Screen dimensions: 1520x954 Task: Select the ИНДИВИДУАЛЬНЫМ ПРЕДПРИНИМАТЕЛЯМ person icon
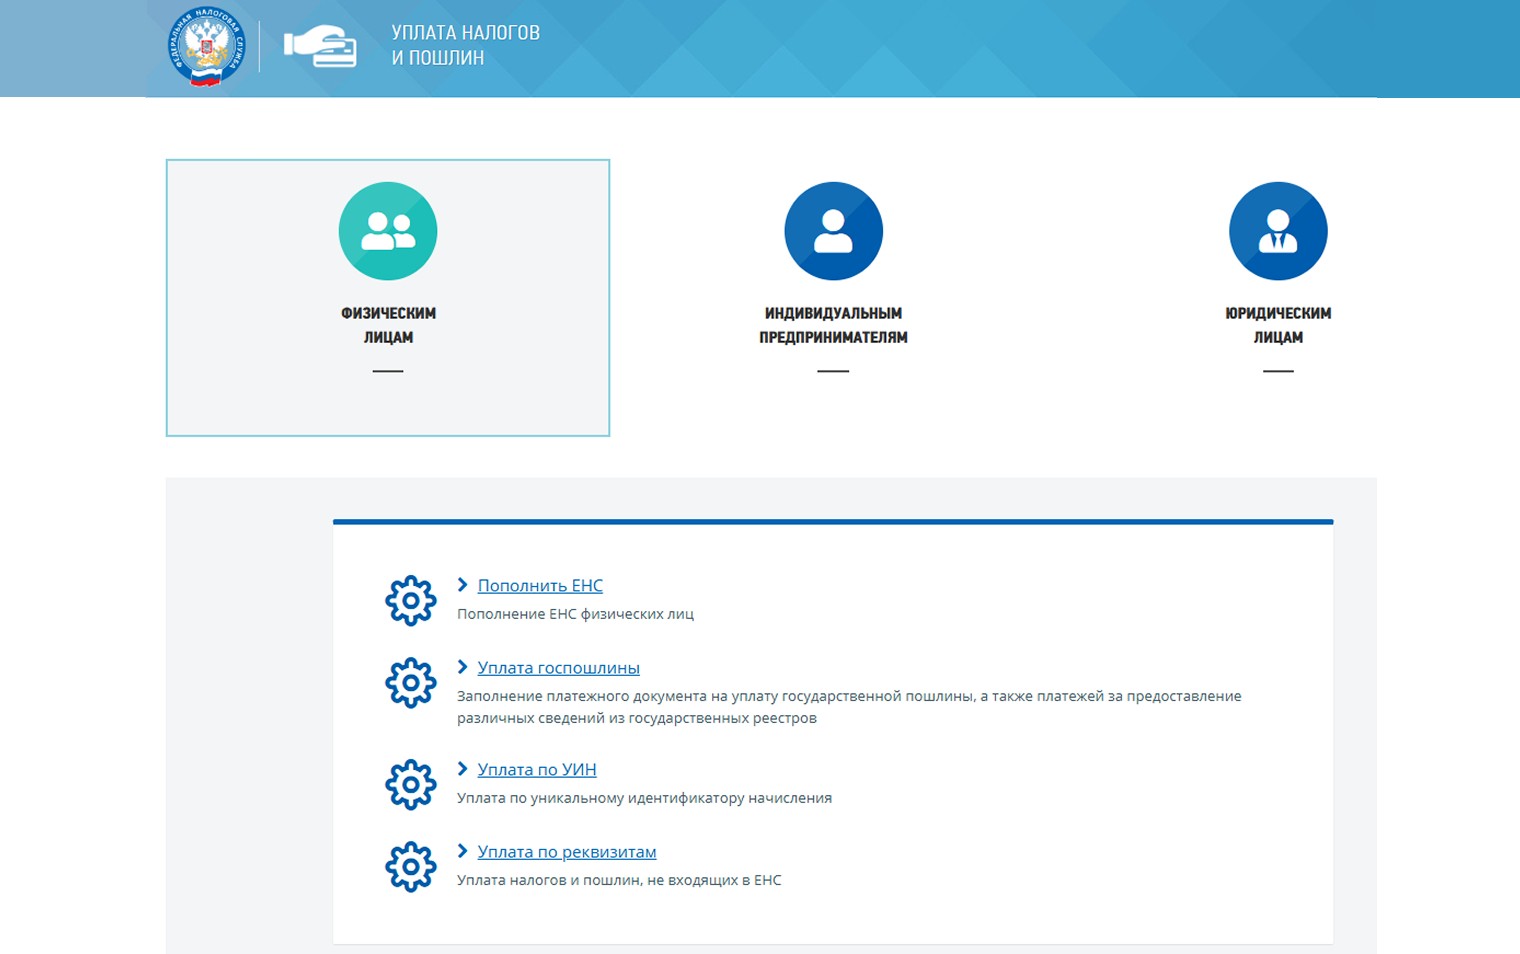click(x=833, y=231)
